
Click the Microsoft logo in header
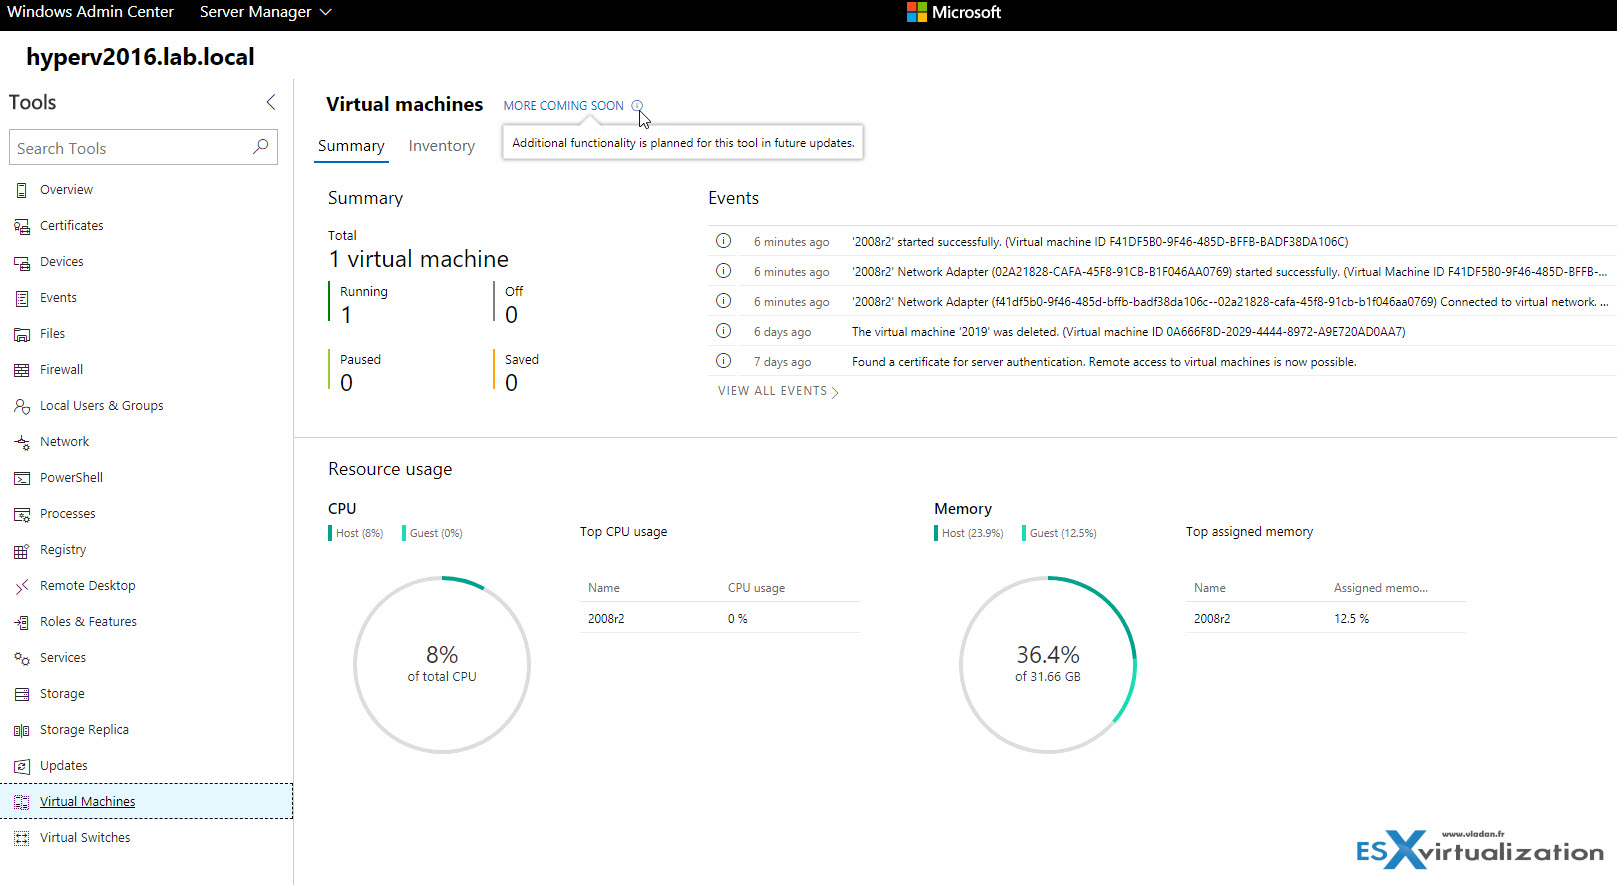pos(954,12)
